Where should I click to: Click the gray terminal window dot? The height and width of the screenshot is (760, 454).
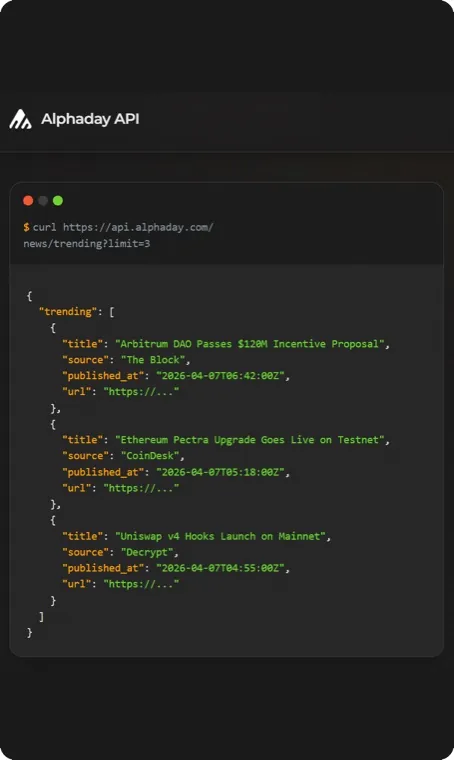pos(43,201)
